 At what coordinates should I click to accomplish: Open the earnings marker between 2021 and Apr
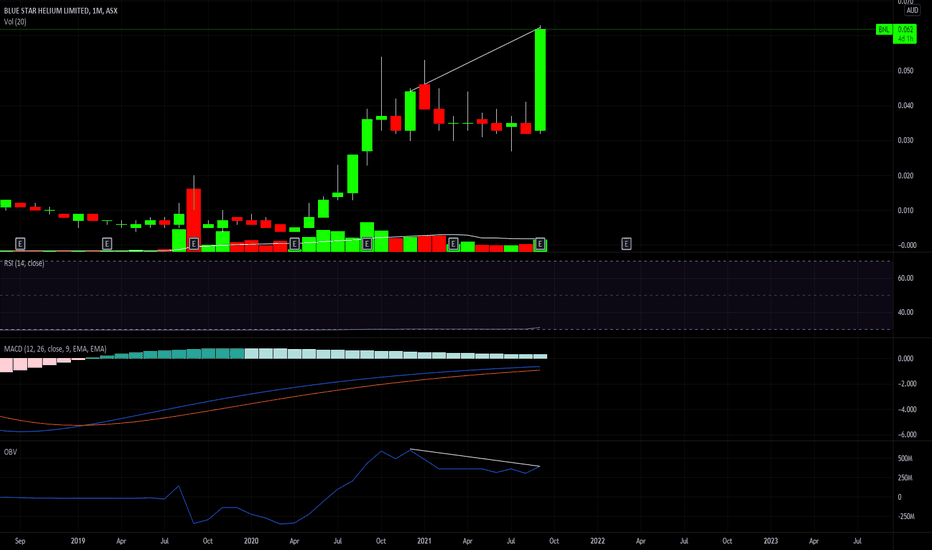pos(453,244)
